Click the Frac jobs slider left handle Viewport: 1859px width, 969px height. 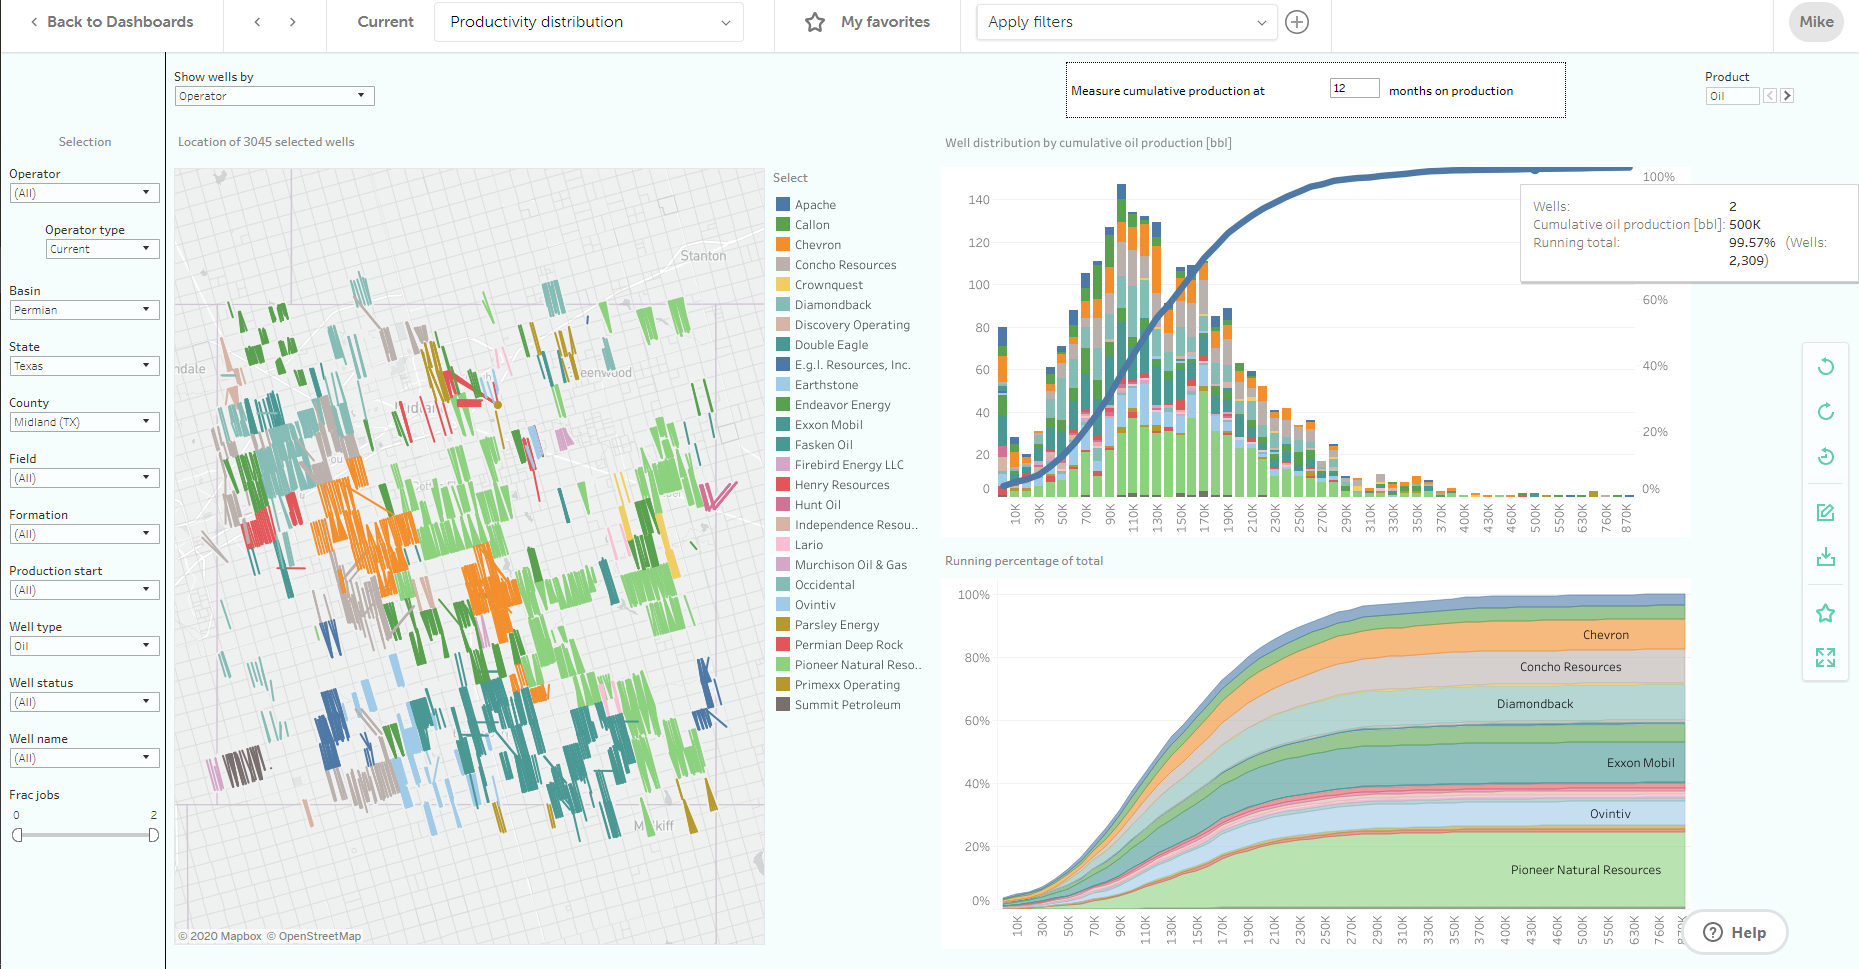17,835
